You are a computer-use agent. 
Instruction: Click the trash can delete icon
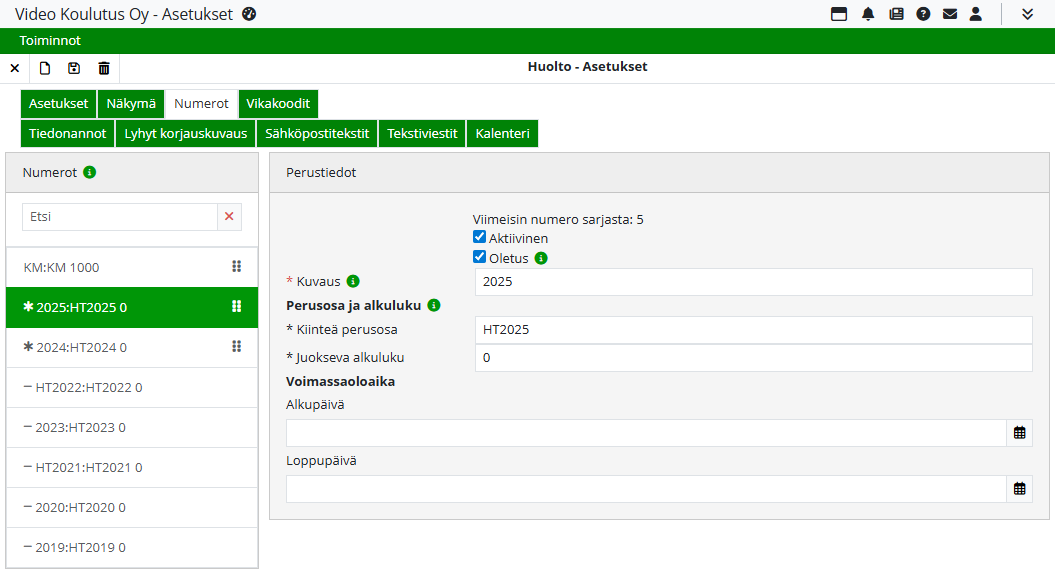[x=104, y=68]
